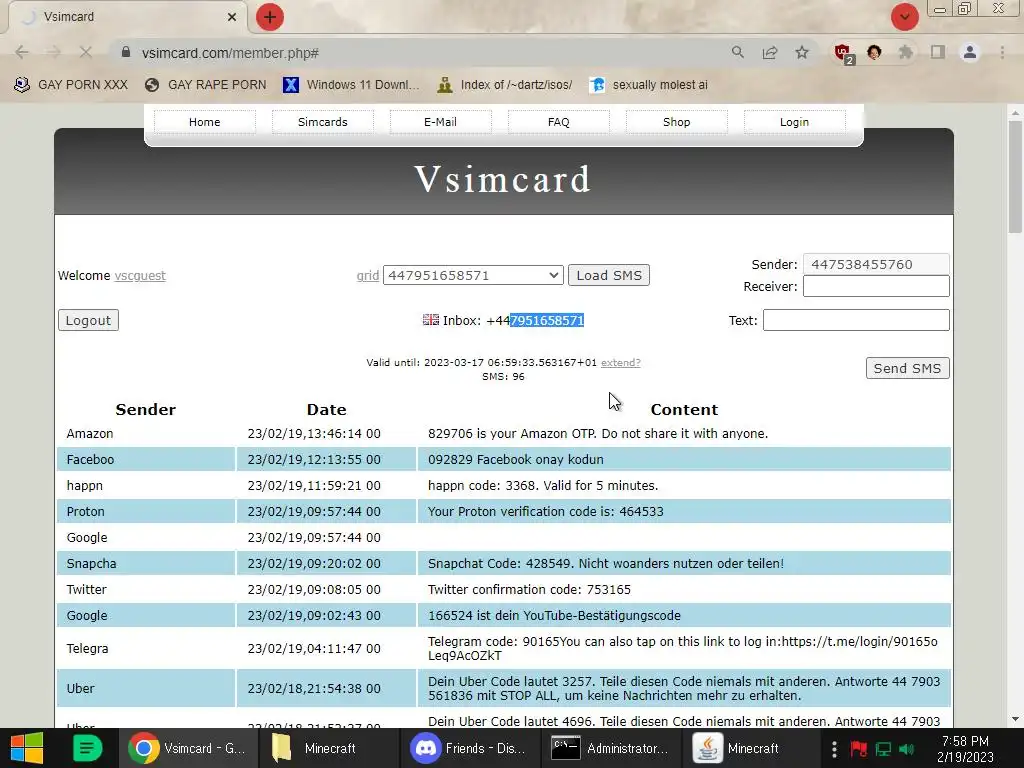1024x768 pixels.
Task: Open Chrome three-dot menu
Action: [x=1002, y=52]
